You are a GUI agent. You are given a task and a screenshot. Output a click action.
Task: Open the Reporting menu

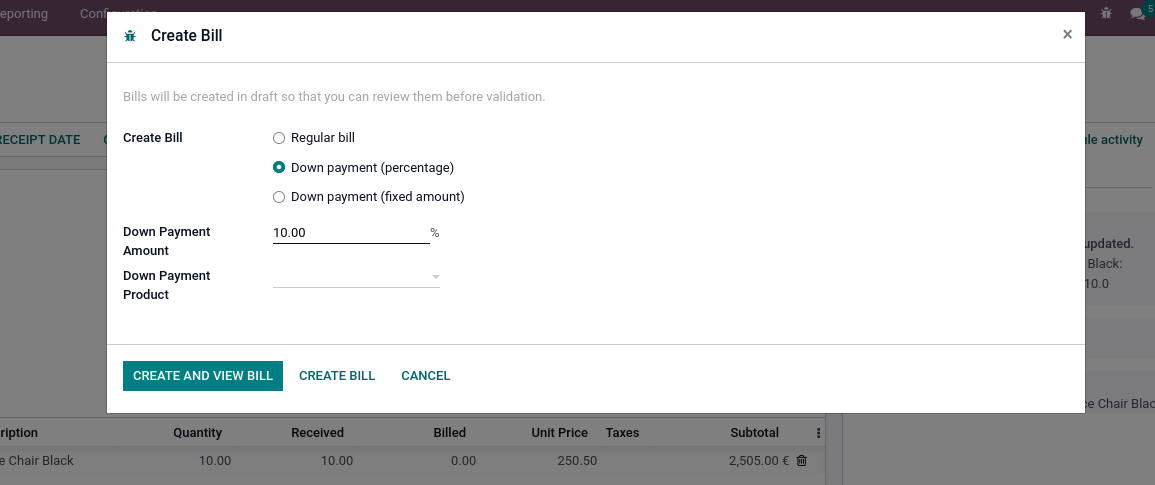24,13
